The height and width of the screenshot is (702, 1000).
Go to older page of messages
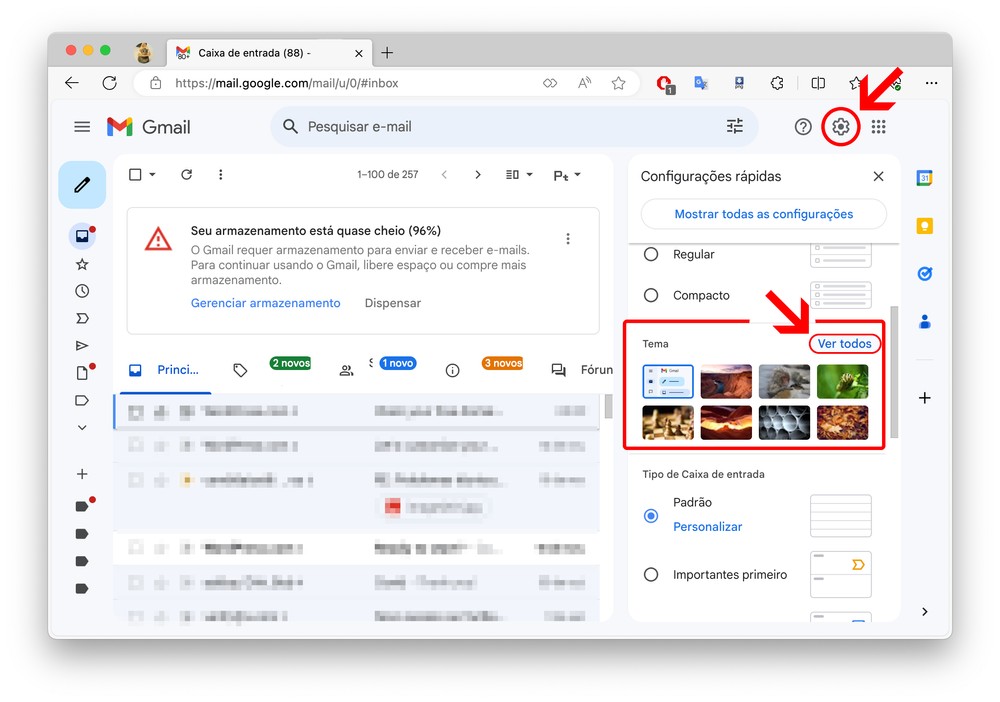point(478,175)
